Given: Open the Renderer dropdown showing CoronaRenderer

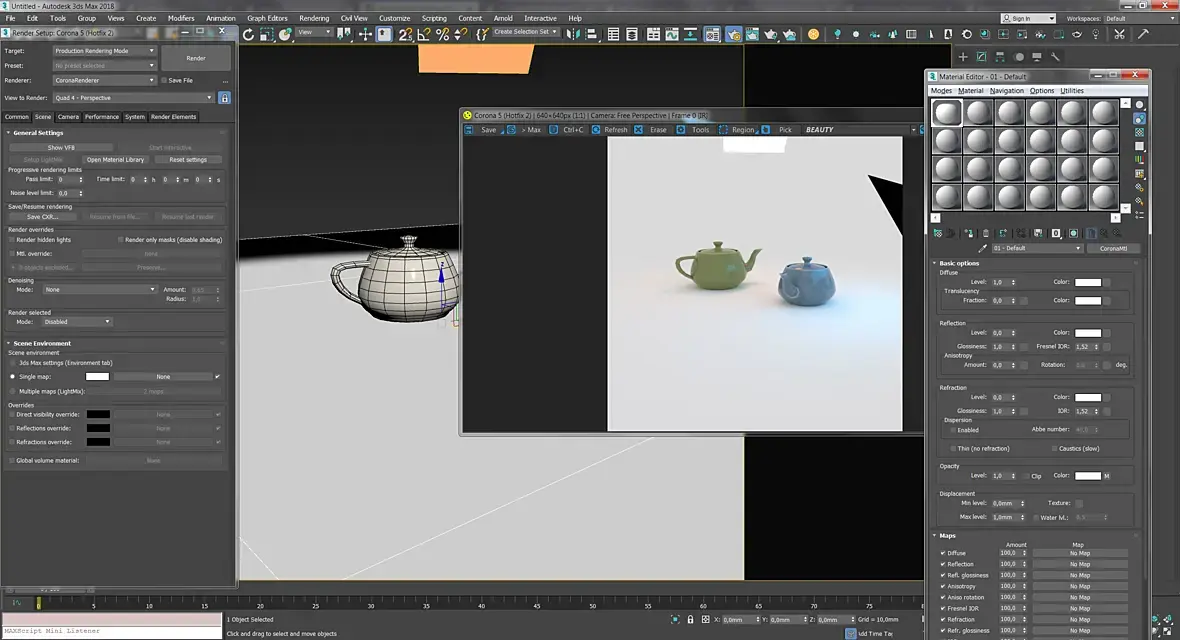Looking at the screenshot, I should click(104, 80).
